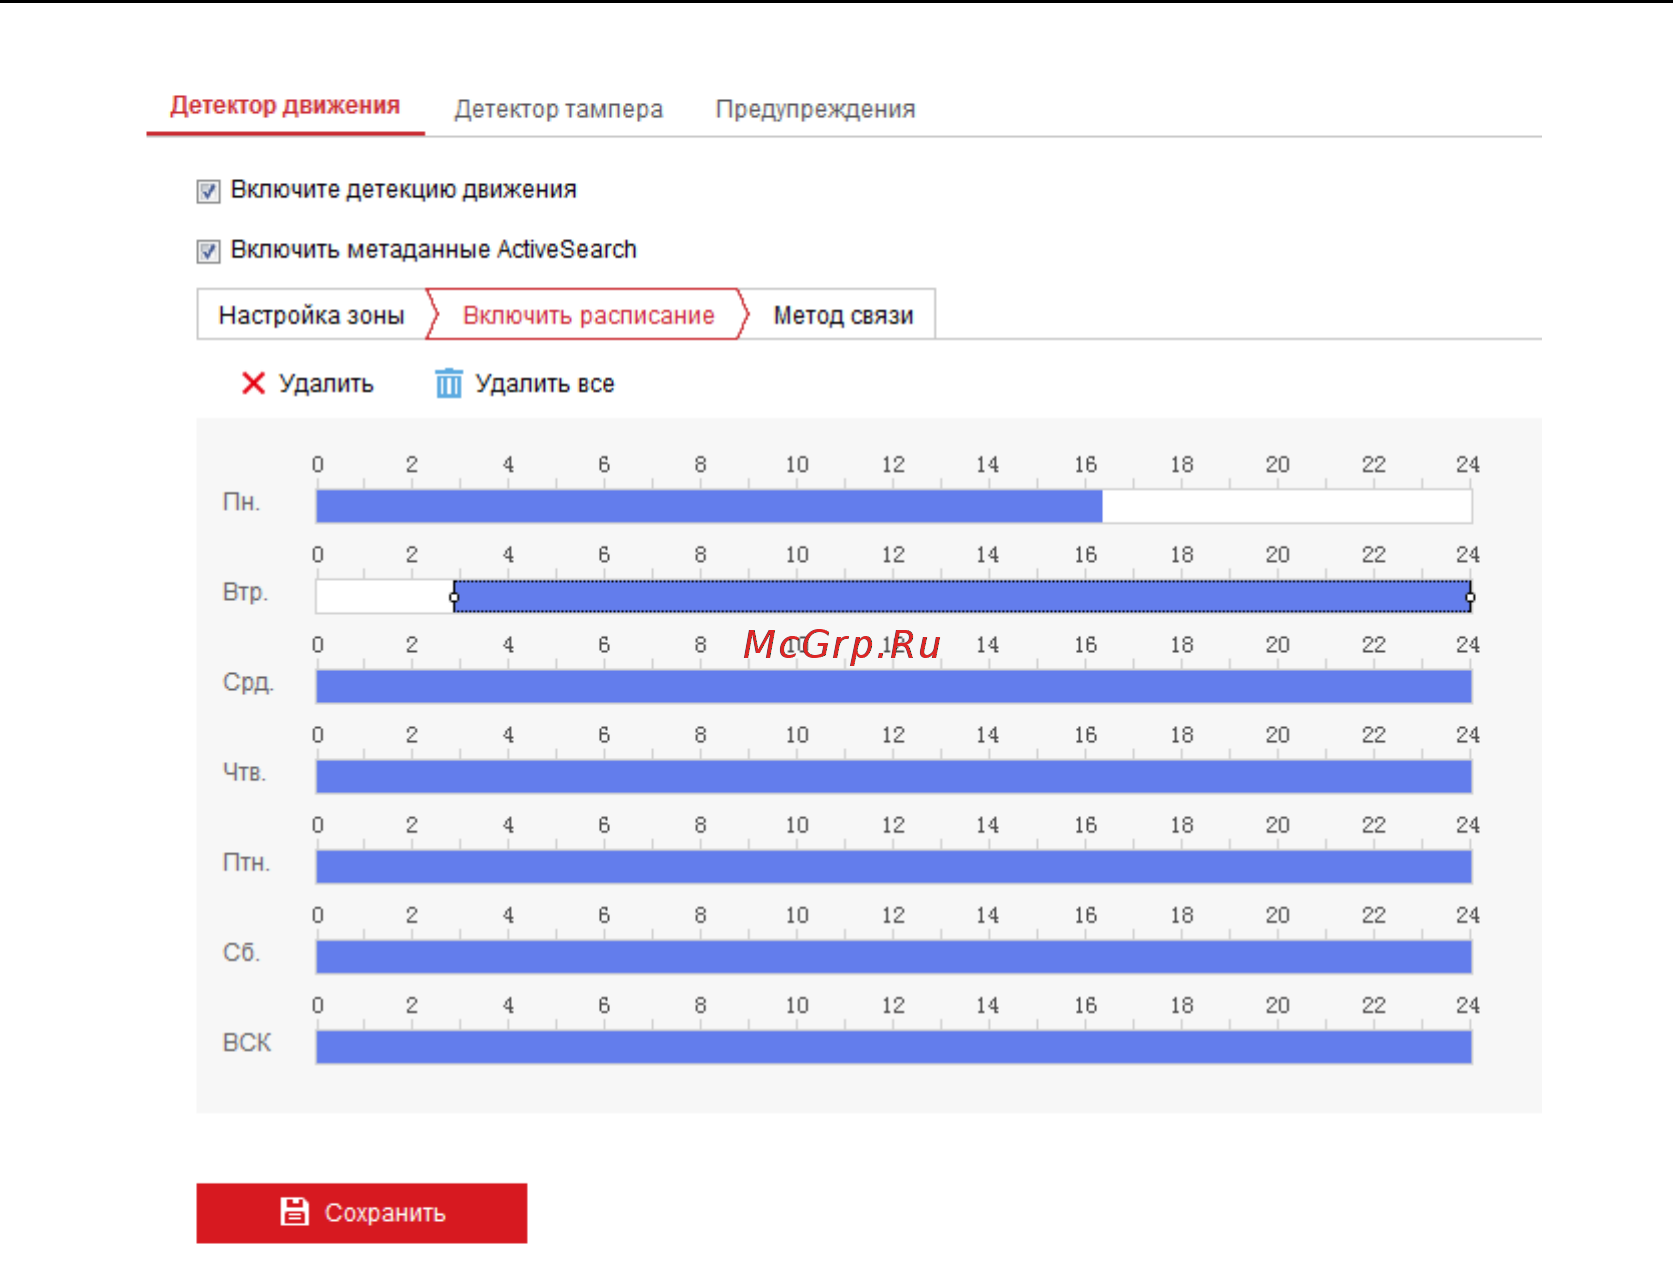
Task: Click the Включите детекцию движения label text
Action: [403, 190]
